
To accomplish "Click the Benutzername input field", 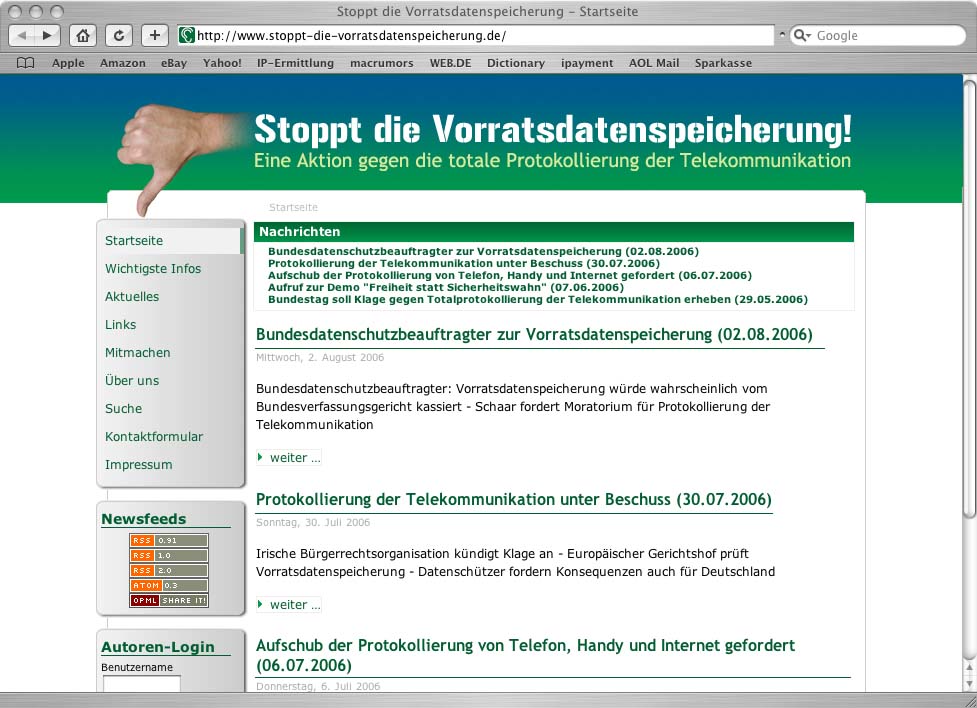I will [x=141, y=684].
